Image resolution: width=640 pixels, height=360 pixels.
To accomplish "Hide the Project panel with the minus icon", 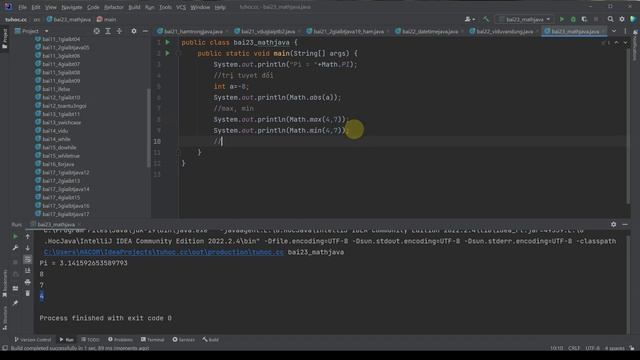I will 145,31.
